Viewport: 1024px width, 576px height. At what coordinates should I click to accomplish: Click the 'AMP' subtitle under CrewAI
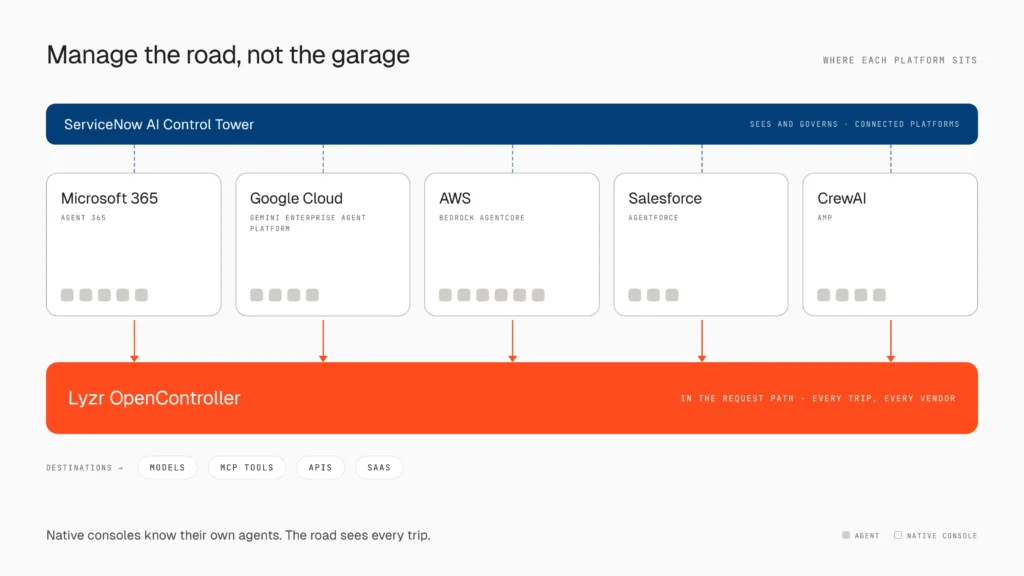tap(825, 217)
